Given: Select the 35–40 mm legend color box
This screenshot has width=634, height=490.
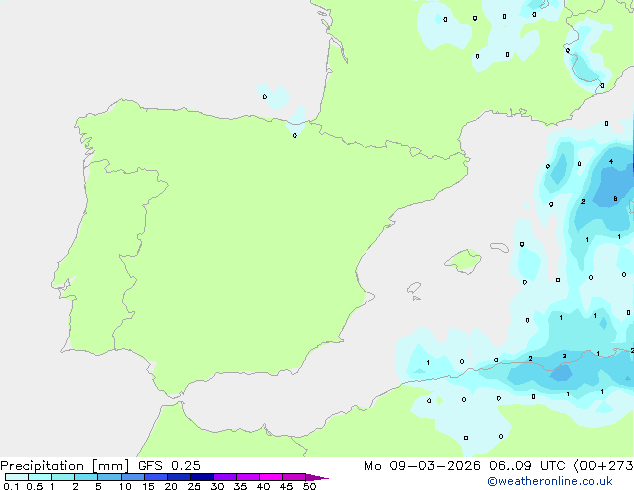Looking at the screenshot, I should click(x=248, y=477).
